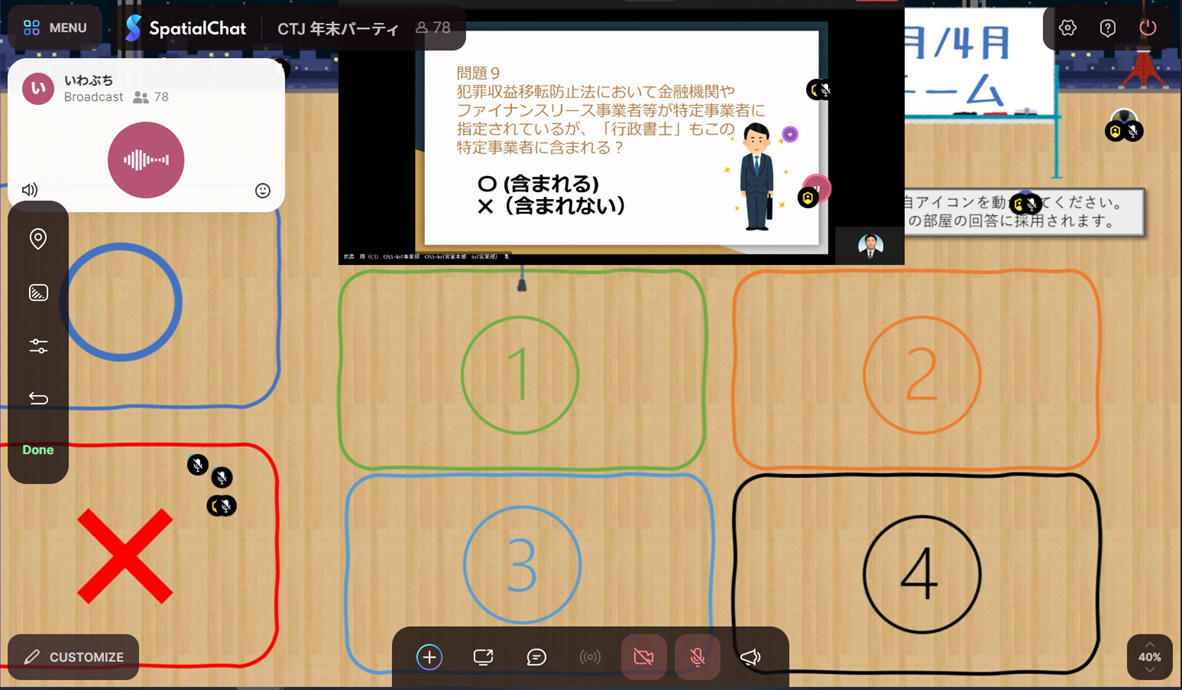Open the chat panel

point(536,657)
